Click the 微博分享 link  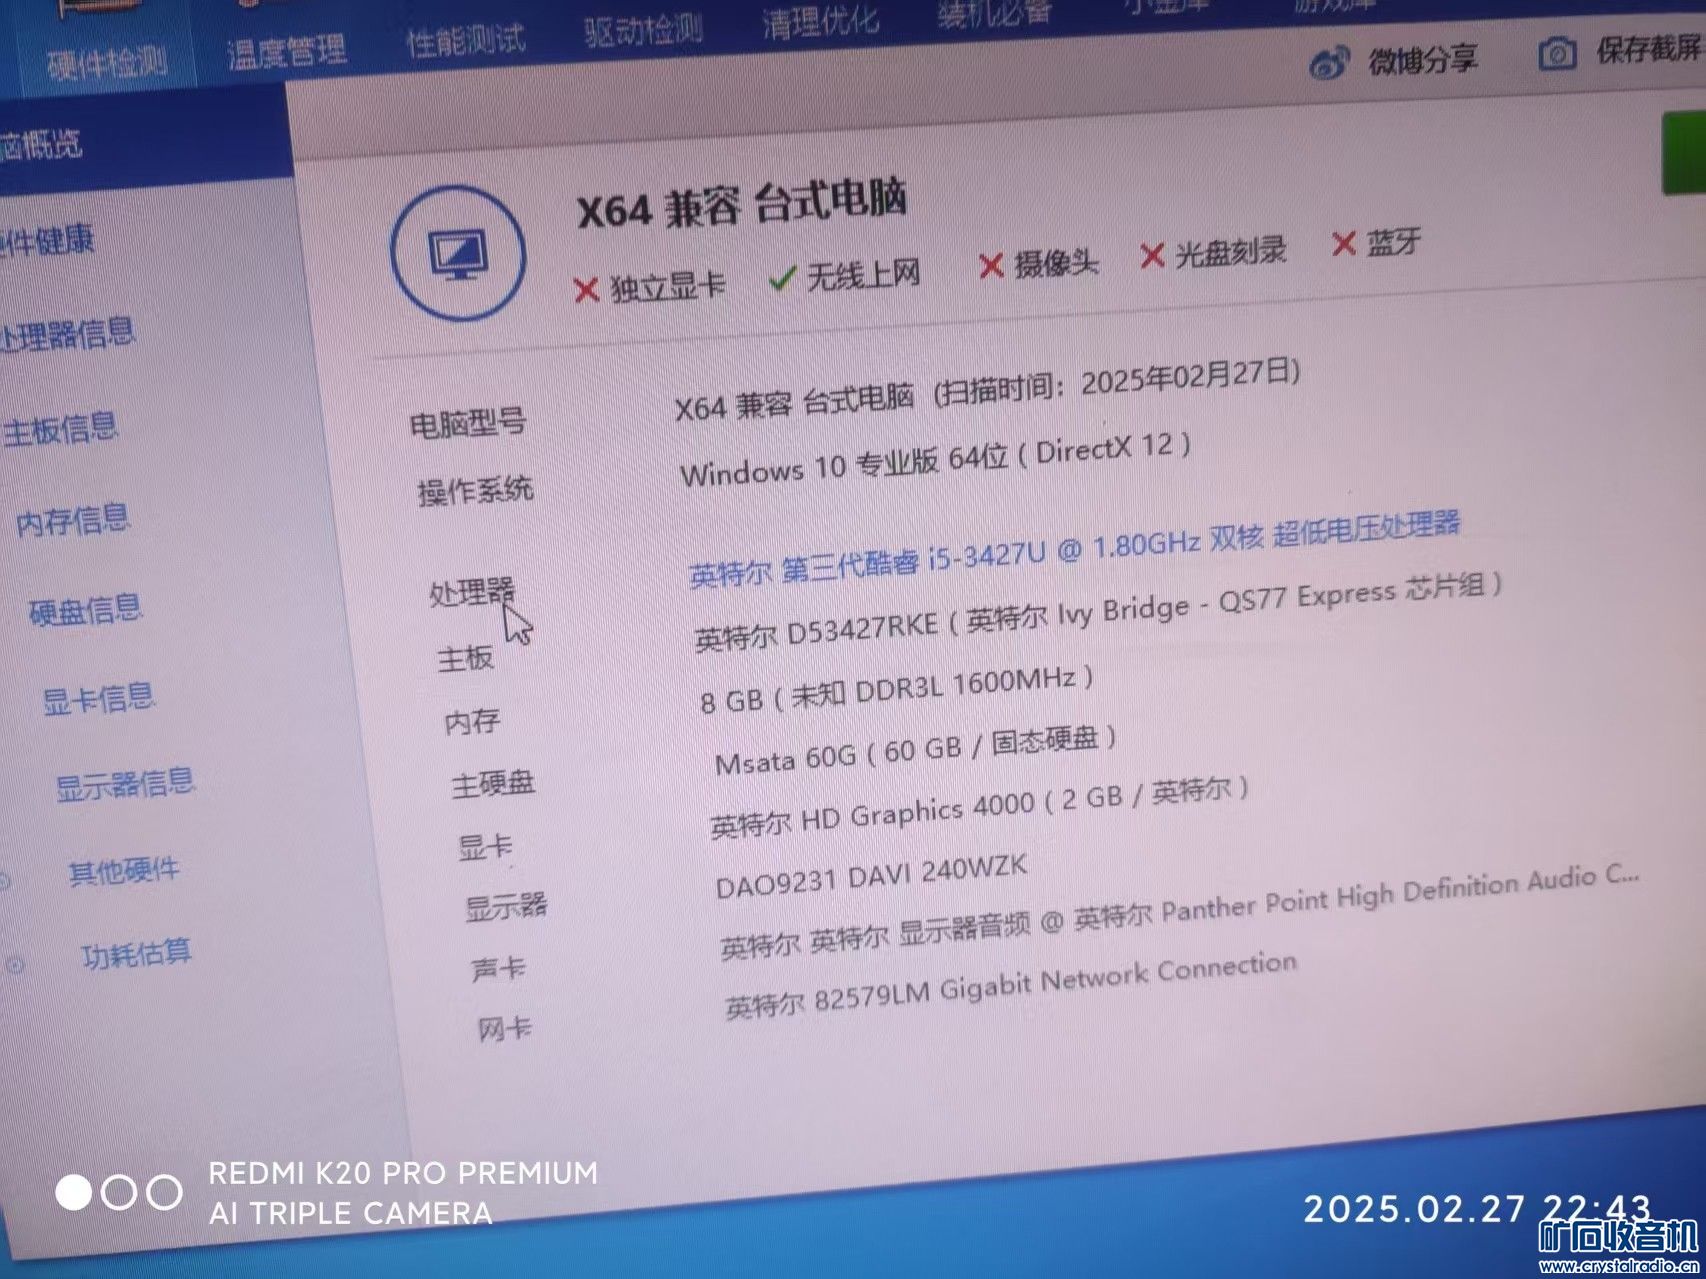point(1422,60)
